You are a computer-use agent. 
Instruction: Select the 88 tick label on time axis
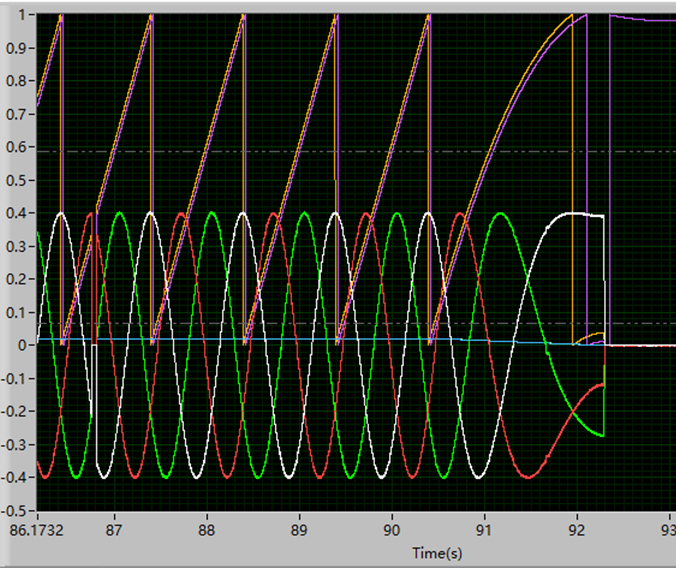pyautogui.click(x=207, y=531)
